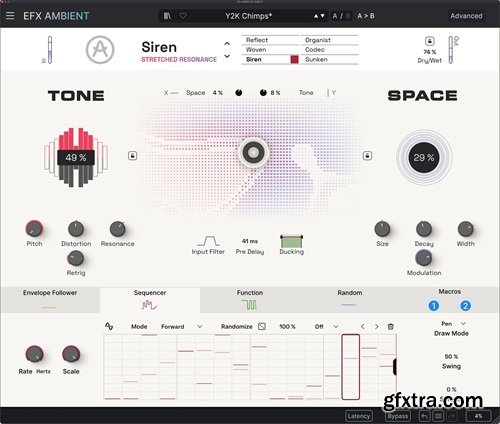
Task: Open the hamburger main menu
Action: click(x=10, y=15)
